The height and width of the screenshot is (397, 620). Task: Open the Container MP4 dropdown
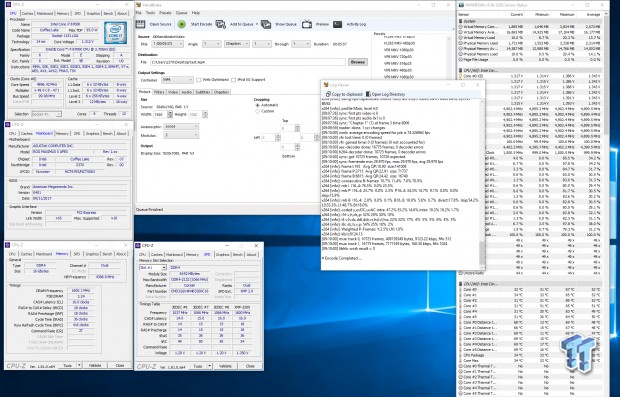[177, 80]
